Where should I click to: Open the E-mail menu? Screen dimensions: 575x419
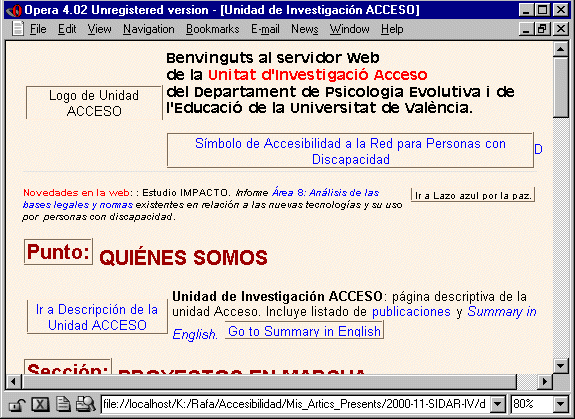click(265, 29)
